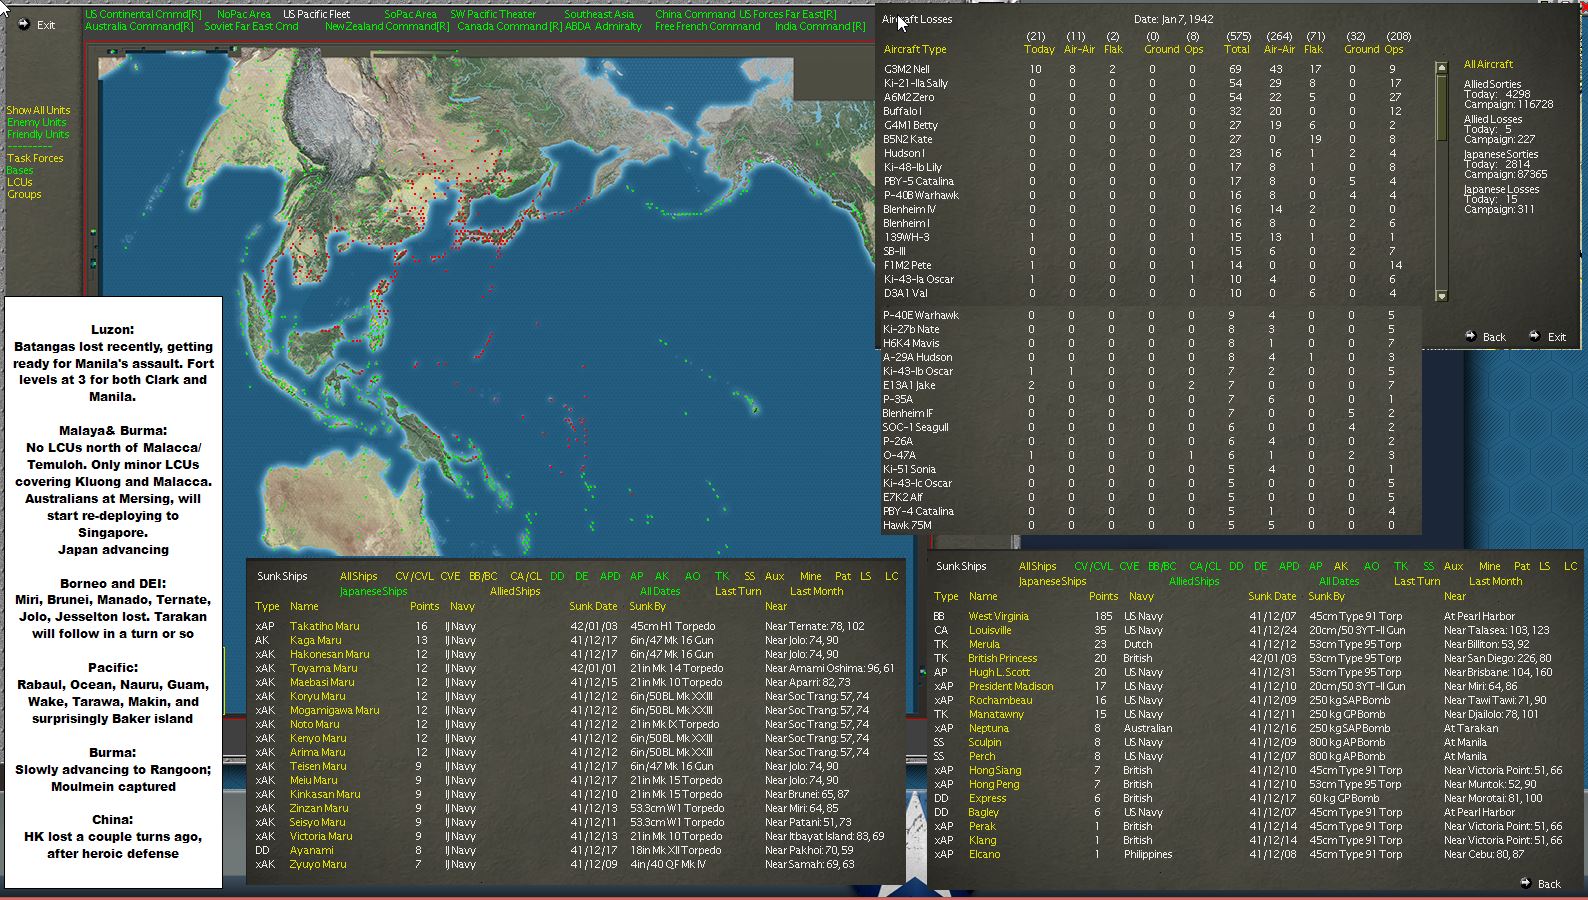Filter All Ships in lower-left Sunk Ships panel
The height and width of the screenshot is (900, 1588).
(358, 576)
